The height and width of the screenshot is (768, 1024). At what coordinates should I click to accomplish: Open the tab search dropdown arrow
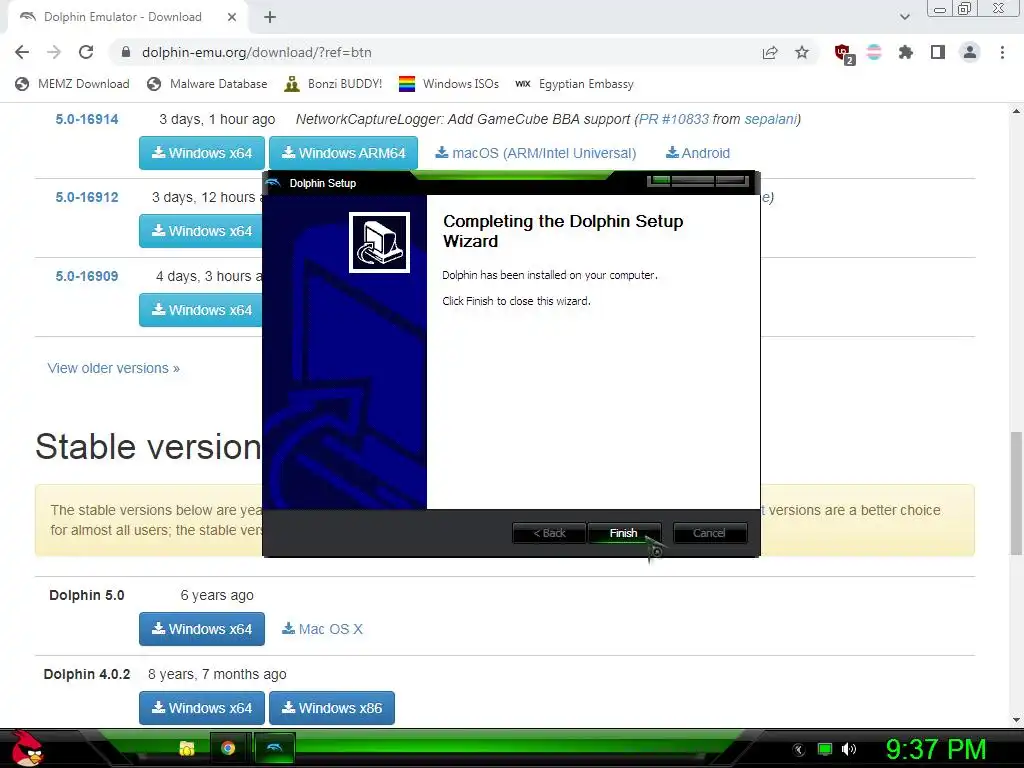904,17
